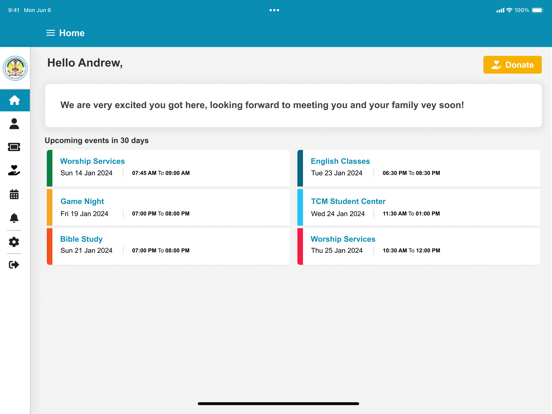This screenshot has height=414, width=552.
Task: Select the date 'Tue 23 Jan 2024'
Action: coord(337,173)
